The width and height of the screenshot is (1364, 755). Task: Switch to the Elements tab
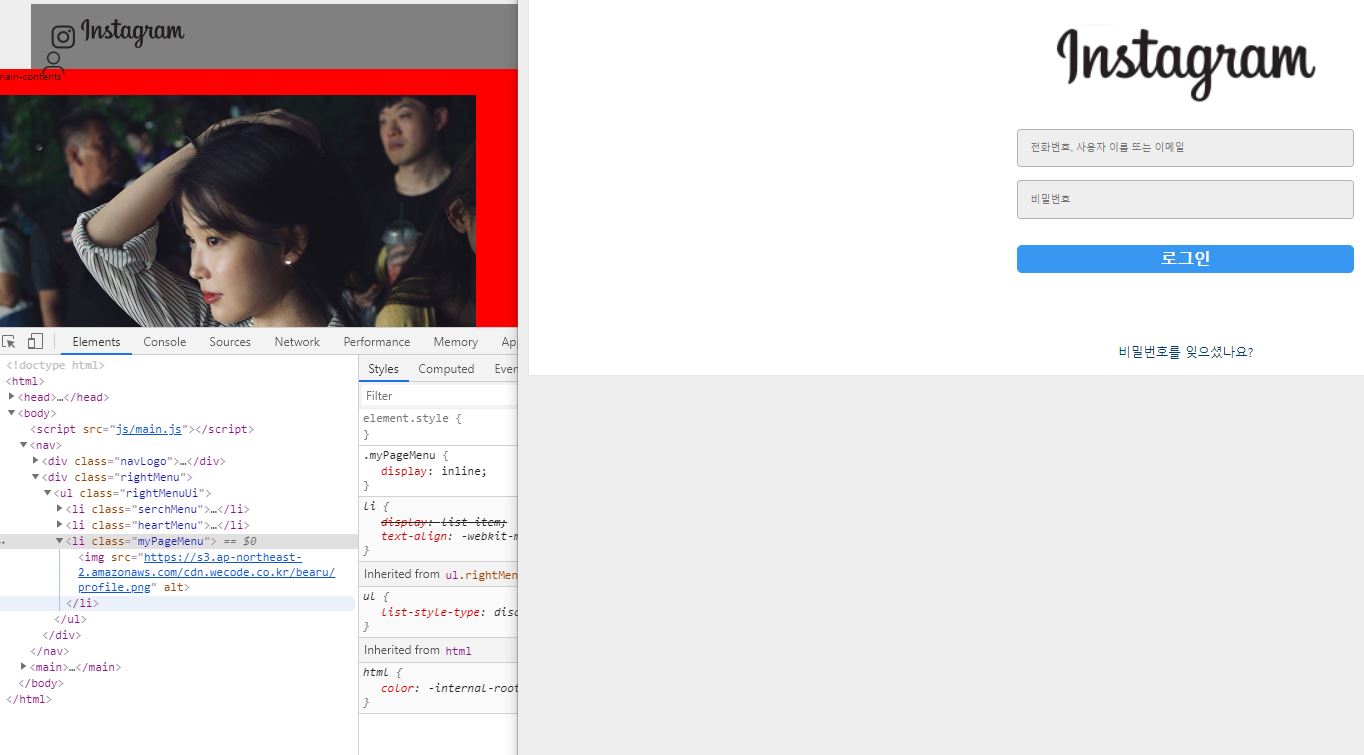tap(96, 341)
